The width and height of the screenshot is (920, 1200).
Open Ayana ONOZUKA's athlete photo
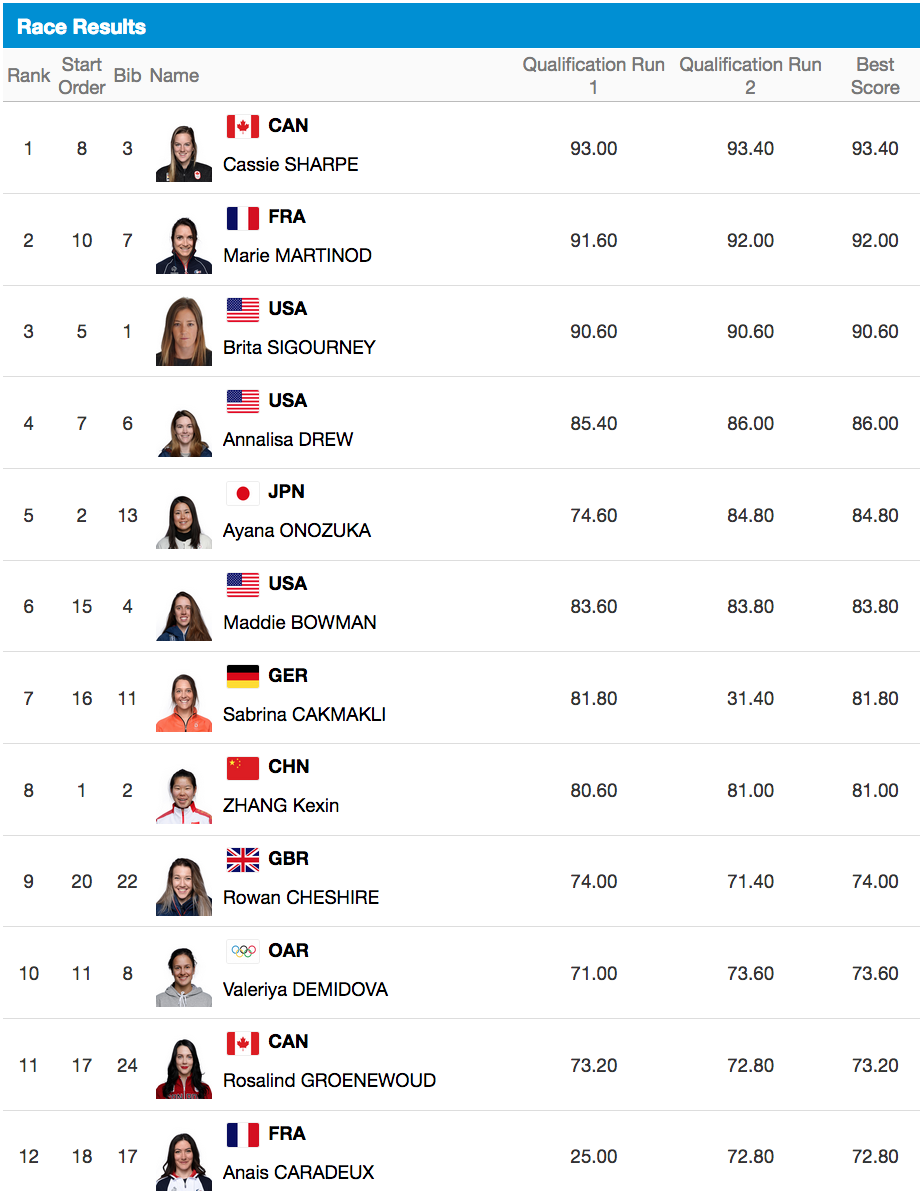pos(183,520)
